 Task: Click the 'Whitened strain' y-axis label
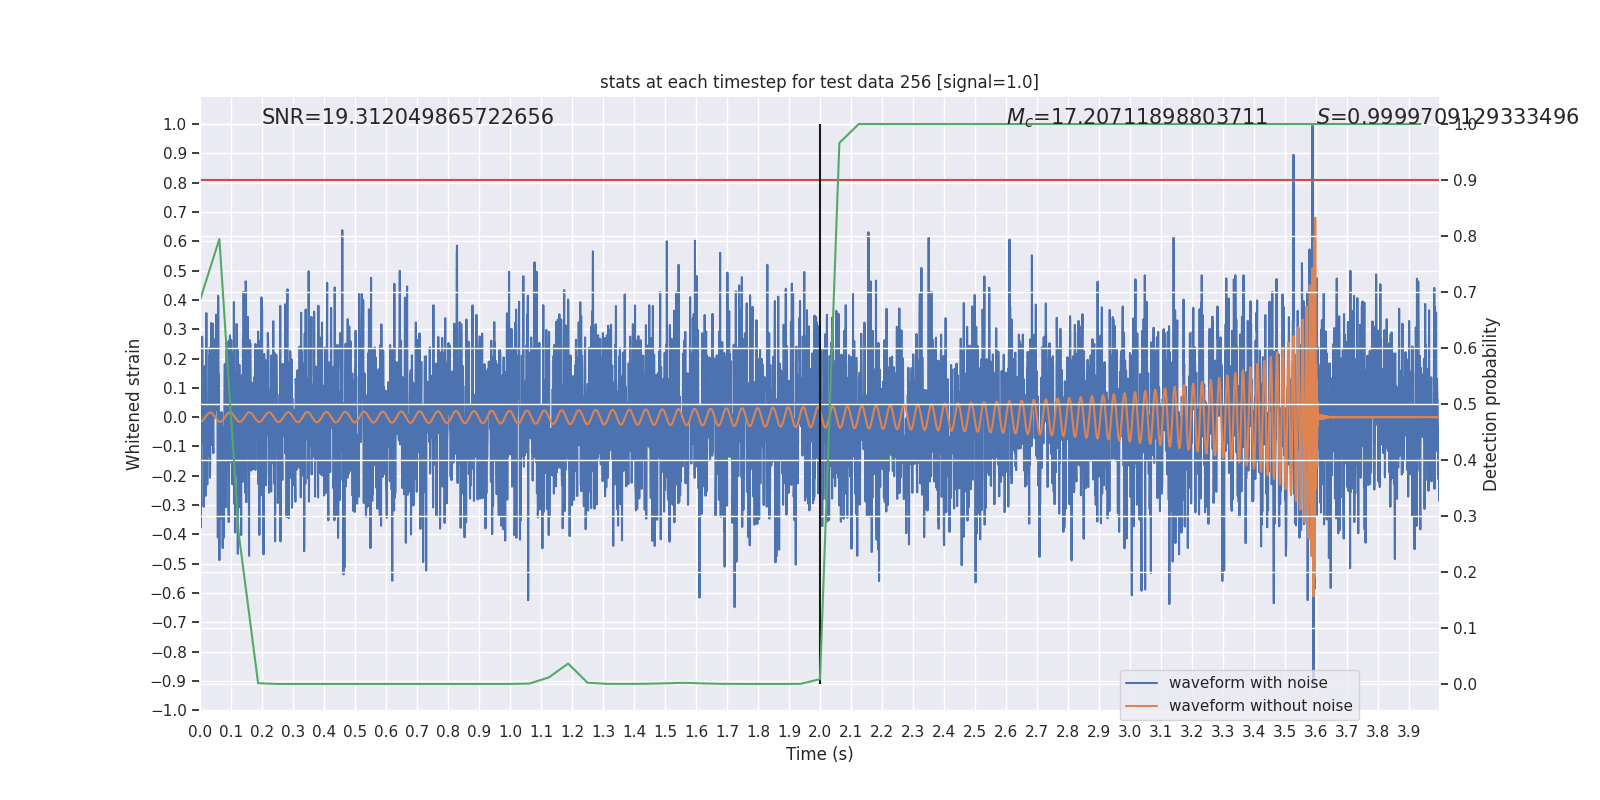pos(134,404)
